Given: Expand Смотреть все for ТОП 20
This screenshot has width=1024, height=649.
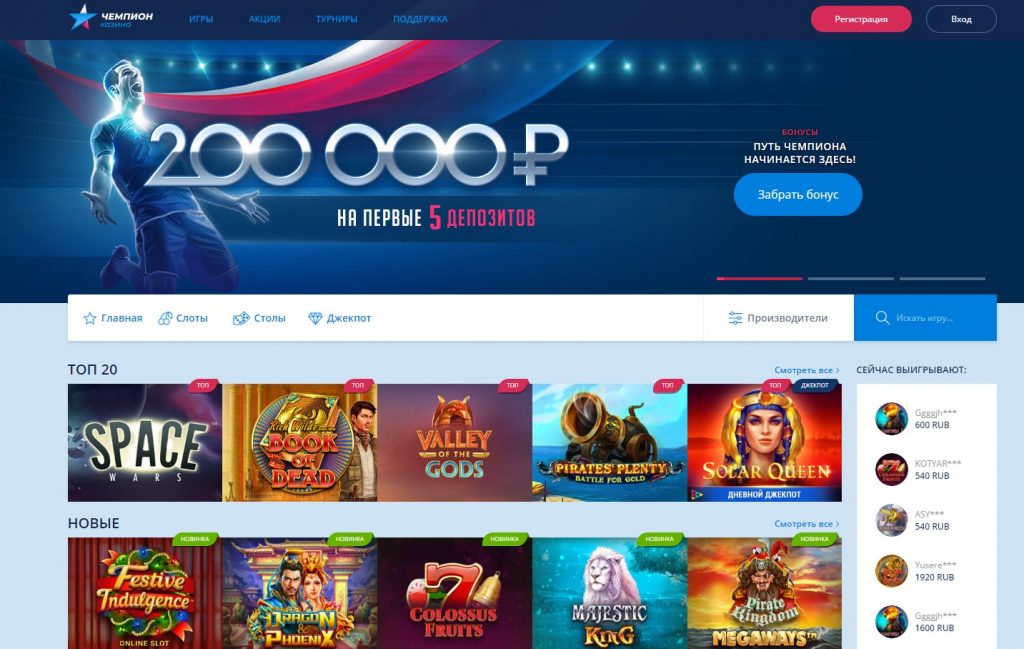Looking at the screenshot, I should pos(807,370).
